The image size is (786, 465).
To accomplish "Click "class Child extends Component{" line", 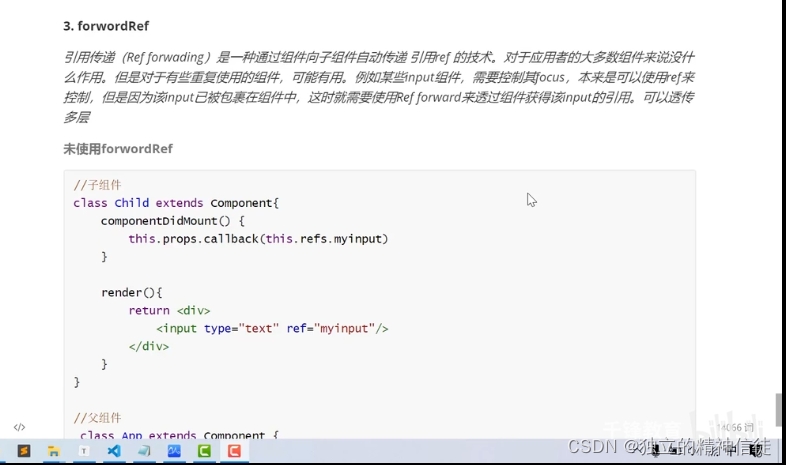I will pyautogui.click(x=176, y=203).
